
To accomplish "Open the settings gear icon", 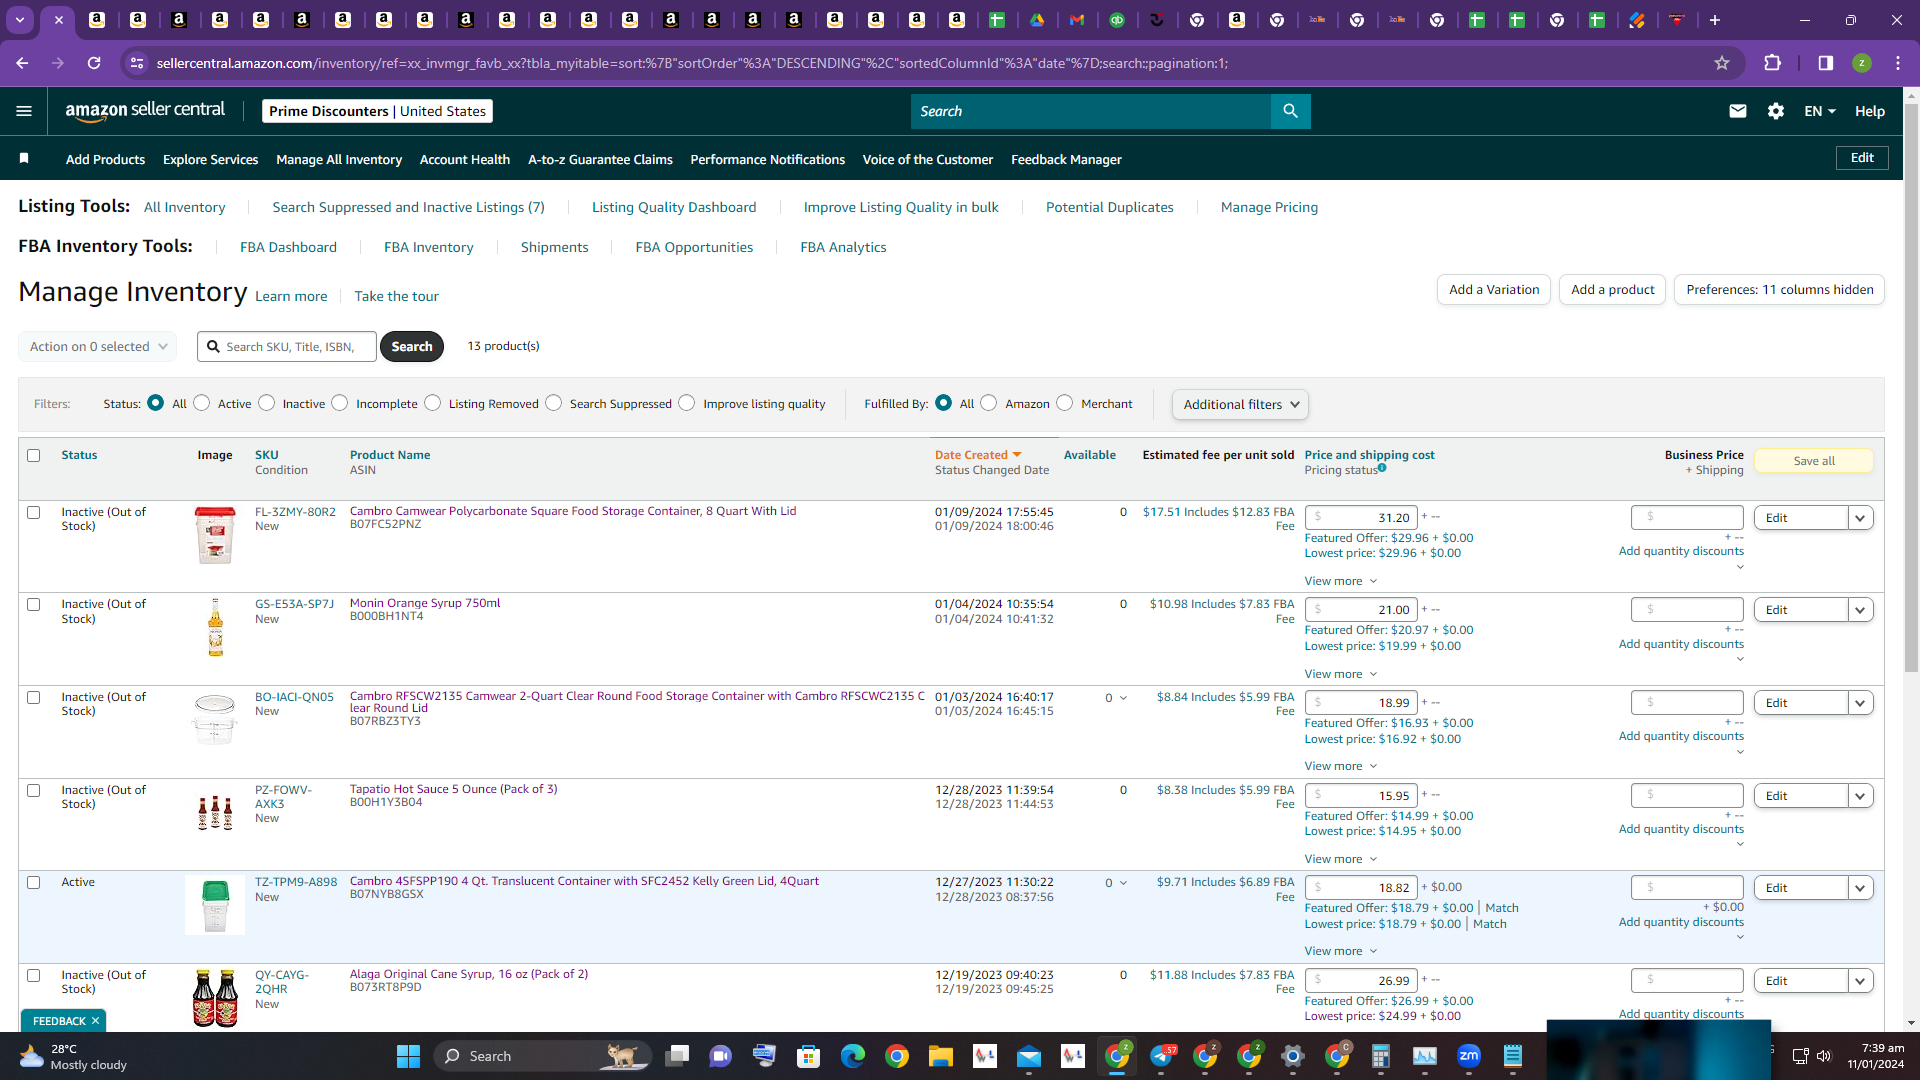I will (x=1776, y=111).
